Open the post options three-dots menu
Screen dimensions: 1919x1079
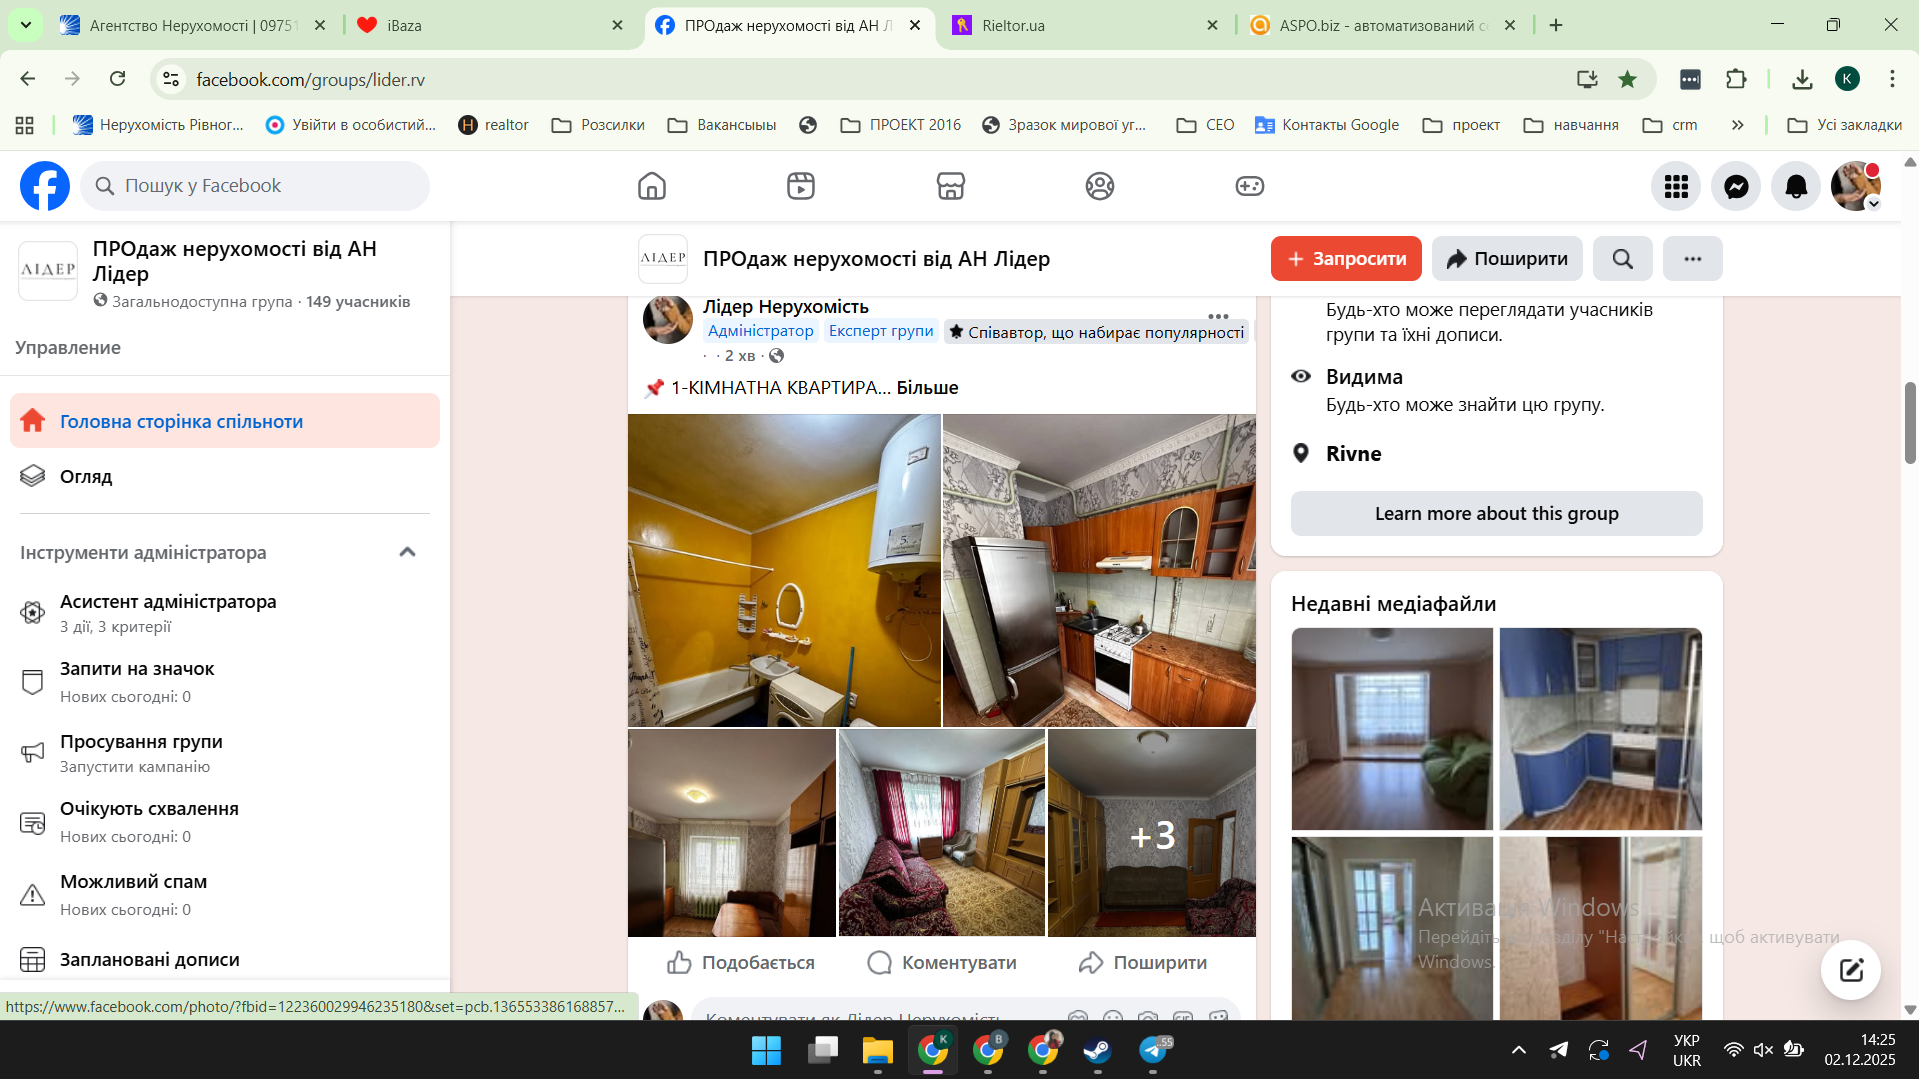coord(1217,316)
